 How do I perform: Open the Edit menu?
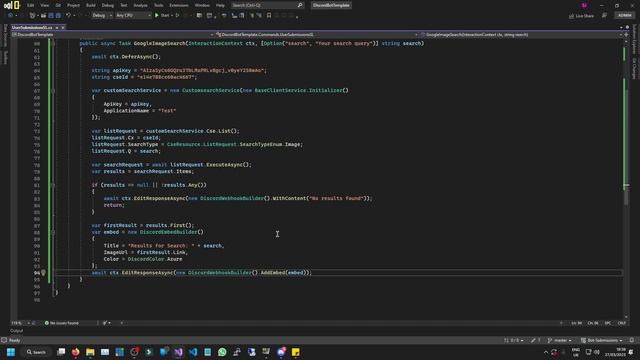31,5
